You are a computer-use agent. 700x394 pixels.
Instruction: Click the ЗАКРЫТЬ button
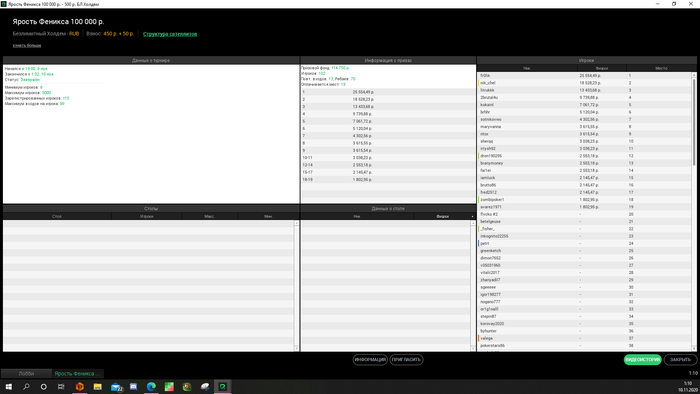[x=680, y=360]
